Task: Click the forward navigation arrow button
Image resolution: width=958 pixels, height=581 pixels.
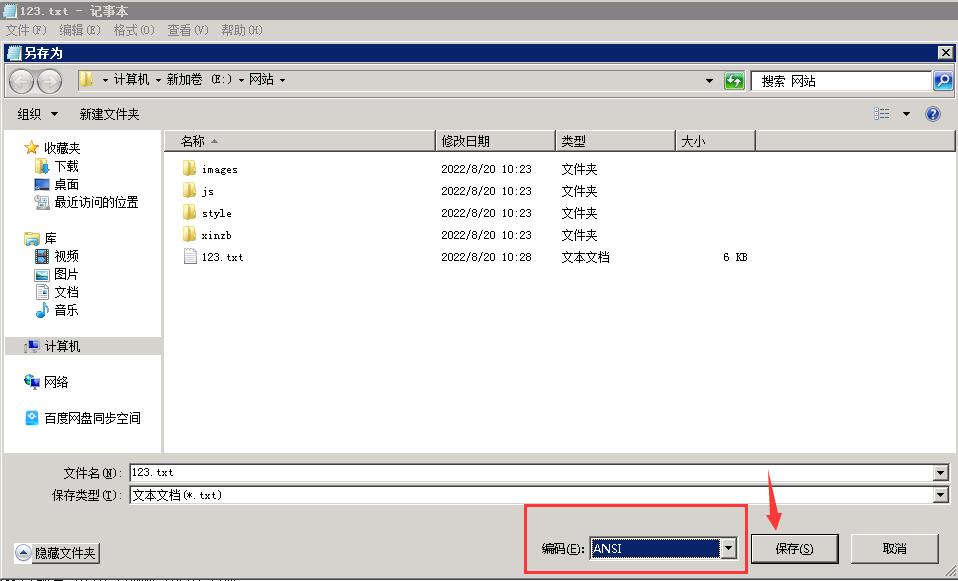Action: coord(49,81)
